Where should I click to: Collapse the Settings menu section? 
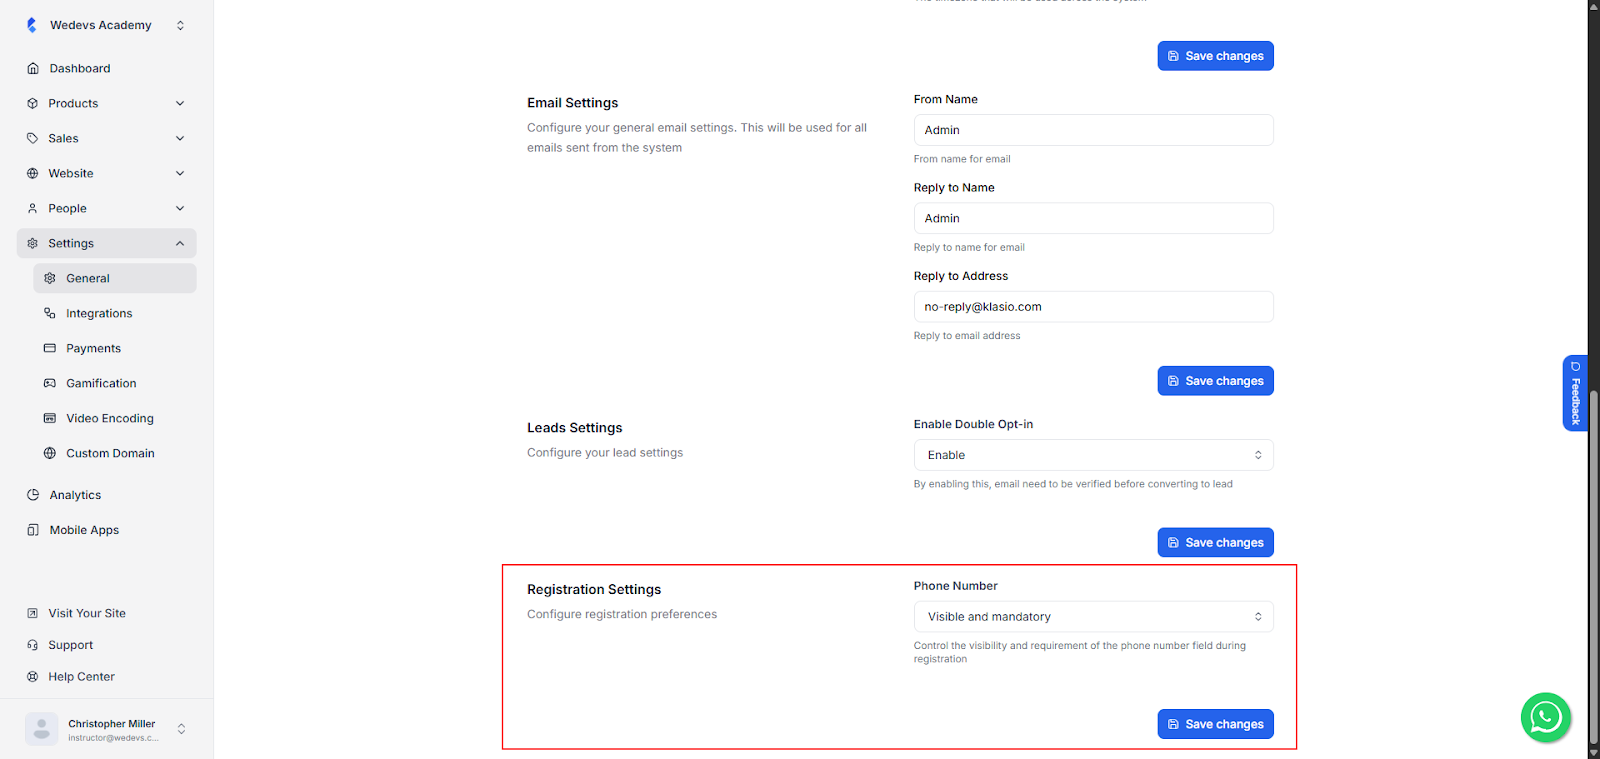[180, 243]
